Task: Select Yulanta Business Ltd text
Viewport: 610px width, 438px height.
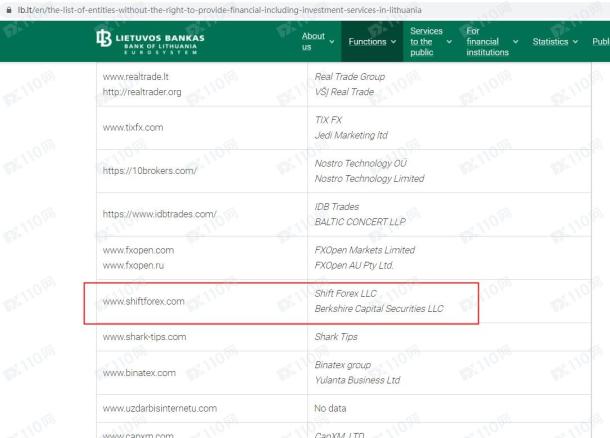Action: point(357,380)
